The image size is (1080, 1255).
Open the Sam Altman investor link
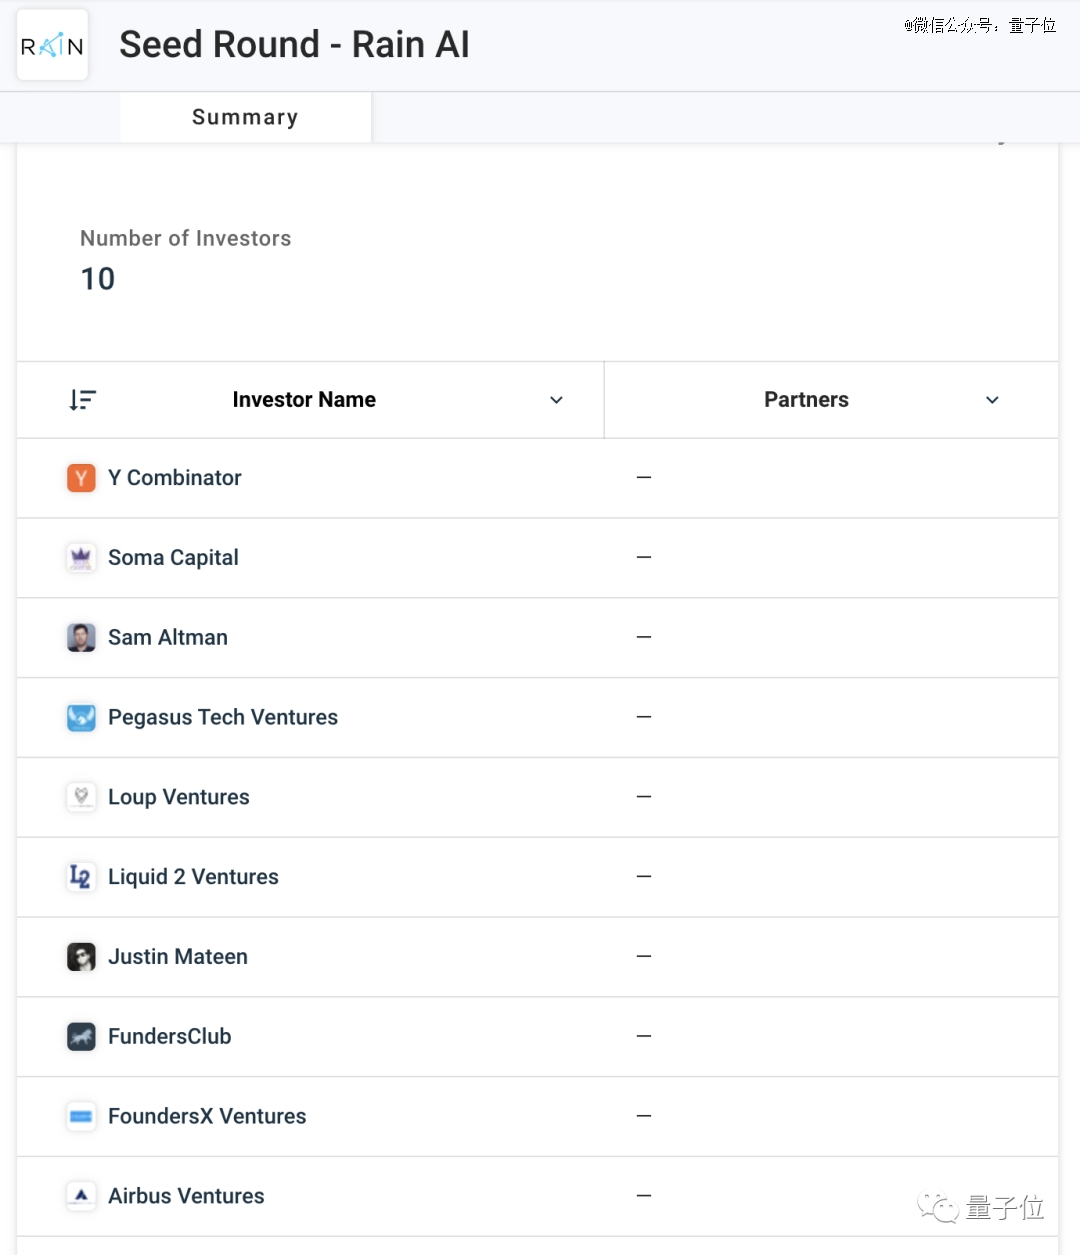168,638
